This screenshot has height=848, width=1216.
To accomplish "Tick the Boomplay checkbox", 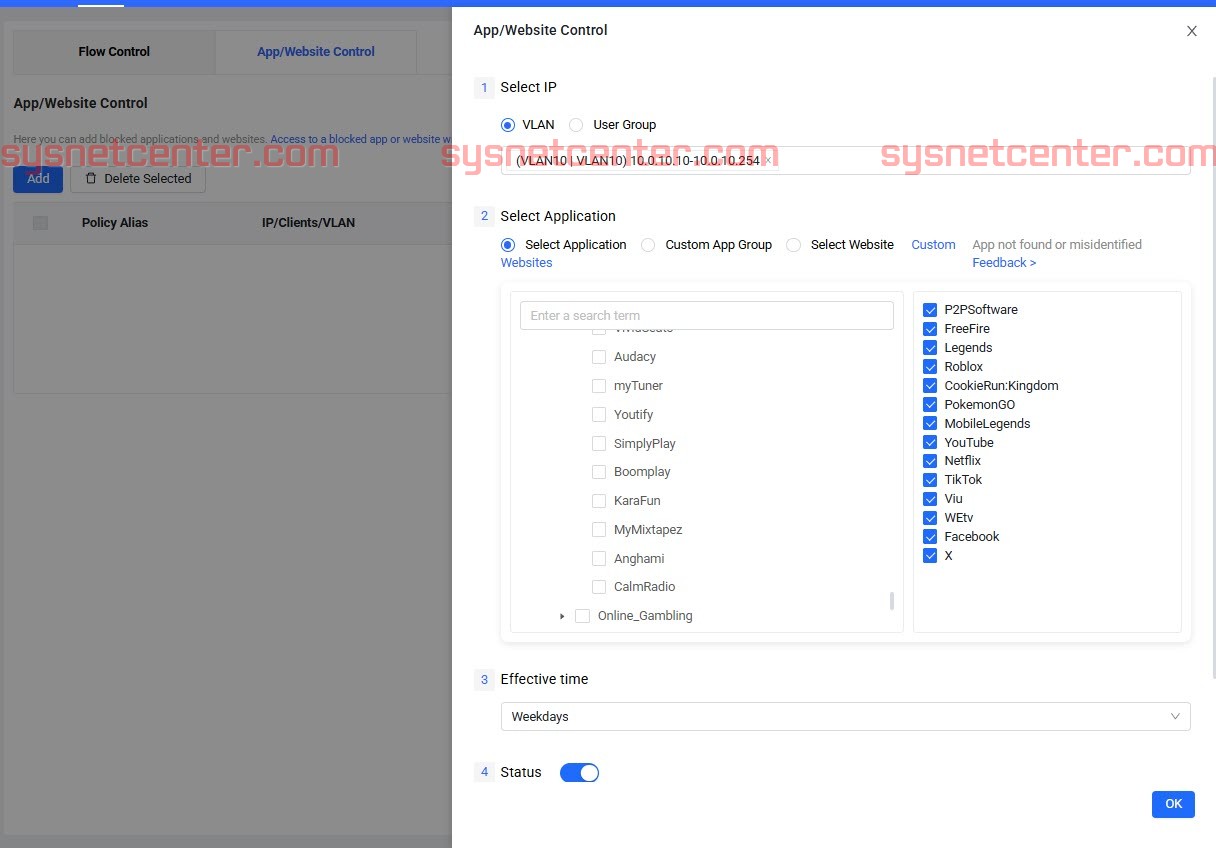I will tap(599, 472).
